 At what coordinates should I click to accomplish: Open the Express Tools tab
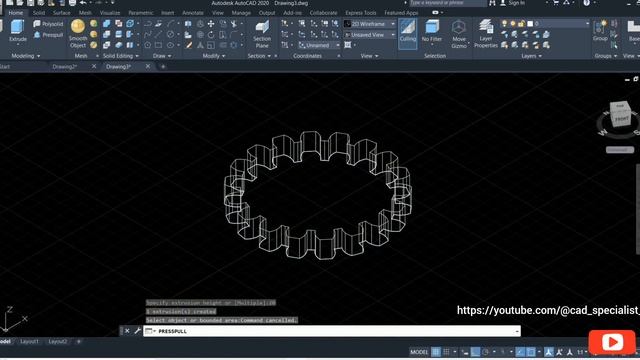click(x=360, y=13)
